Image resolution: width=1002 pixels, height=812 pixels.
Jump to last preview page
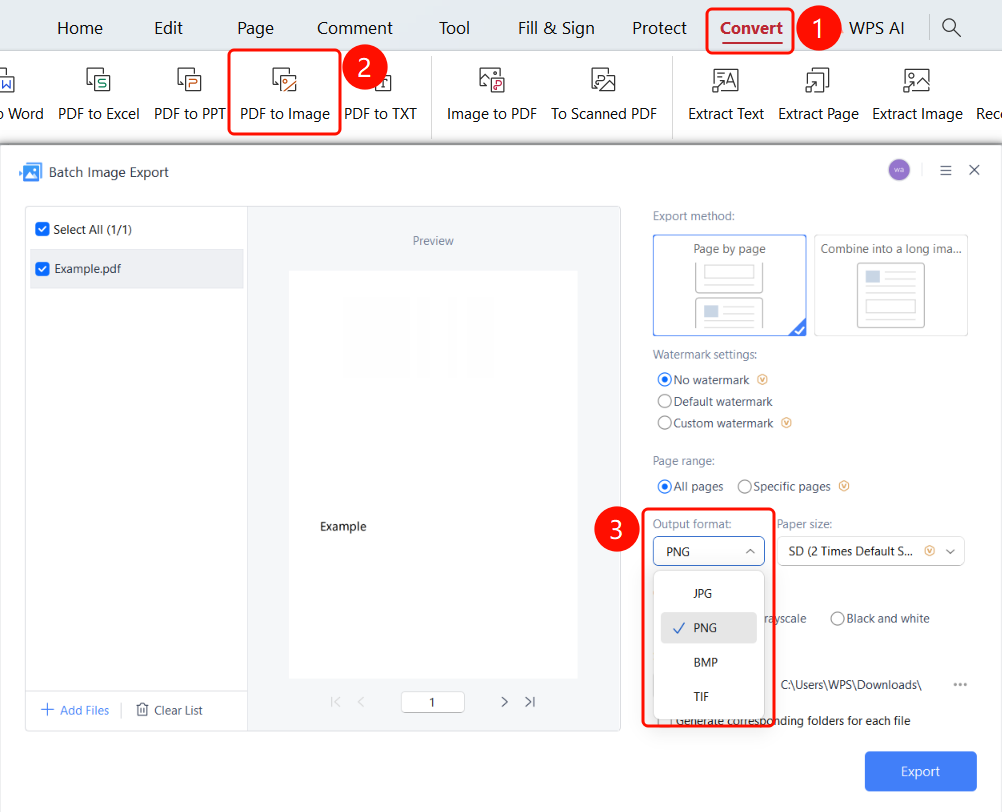click(x=530, y=702)
